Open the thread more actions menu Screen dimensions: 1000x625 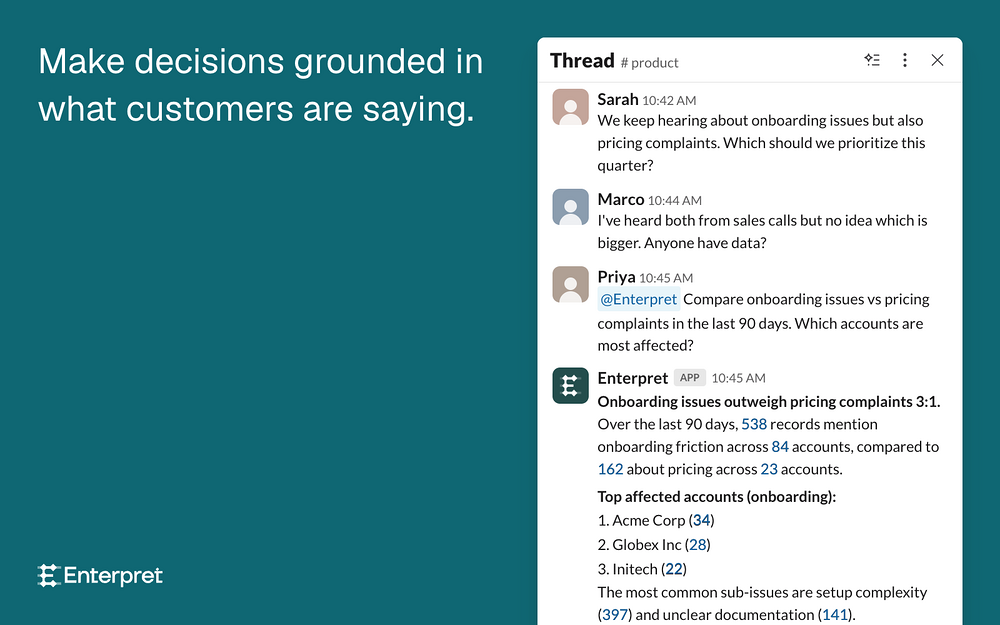click(904, 60)
